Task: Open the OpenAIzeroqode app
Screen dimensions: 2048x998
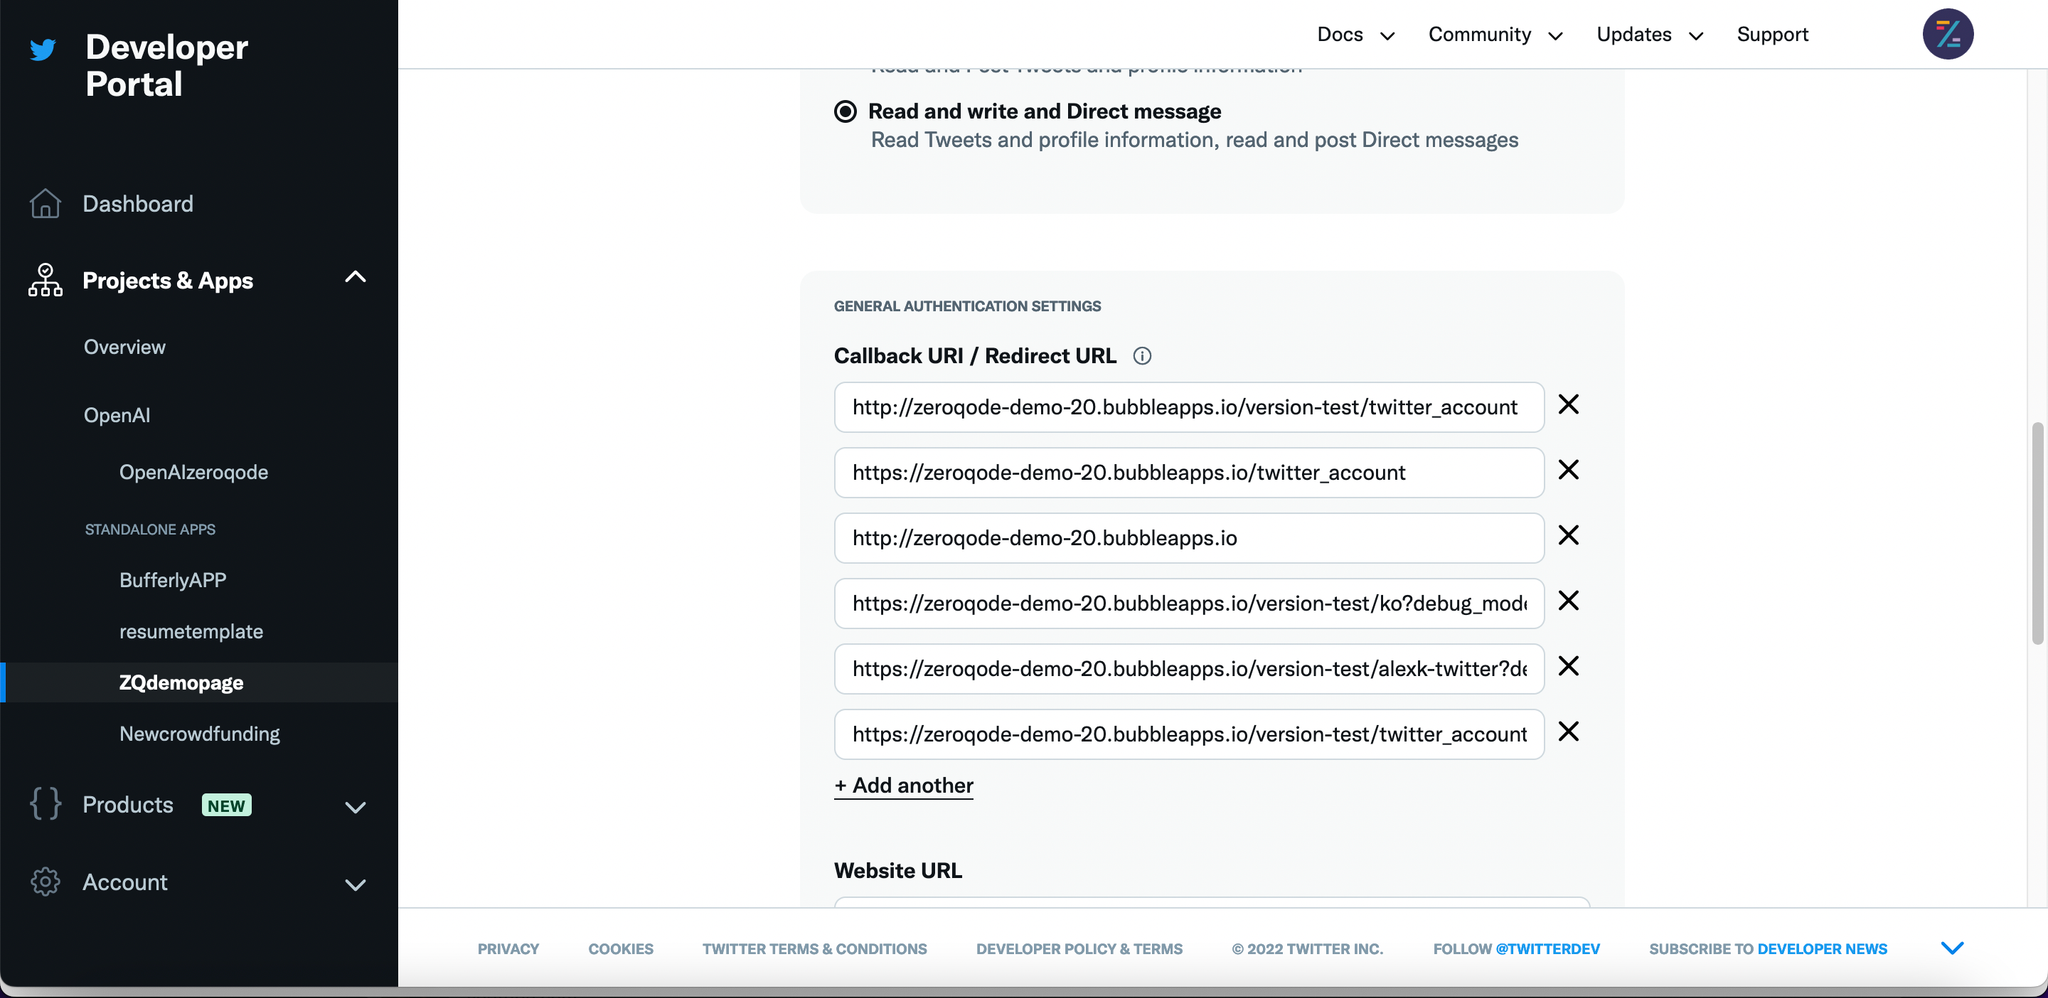Action: tap(194, 472)
